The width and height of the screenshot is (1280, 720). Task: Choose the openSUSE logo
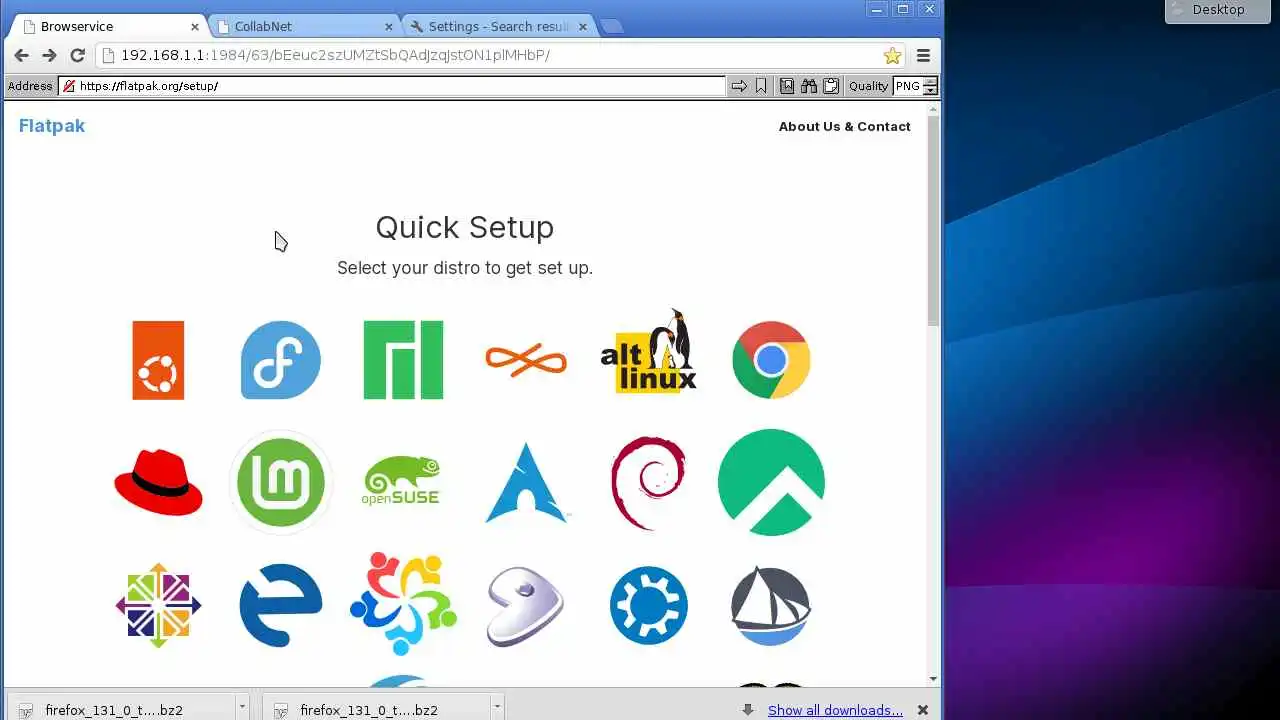coord(401,481)
